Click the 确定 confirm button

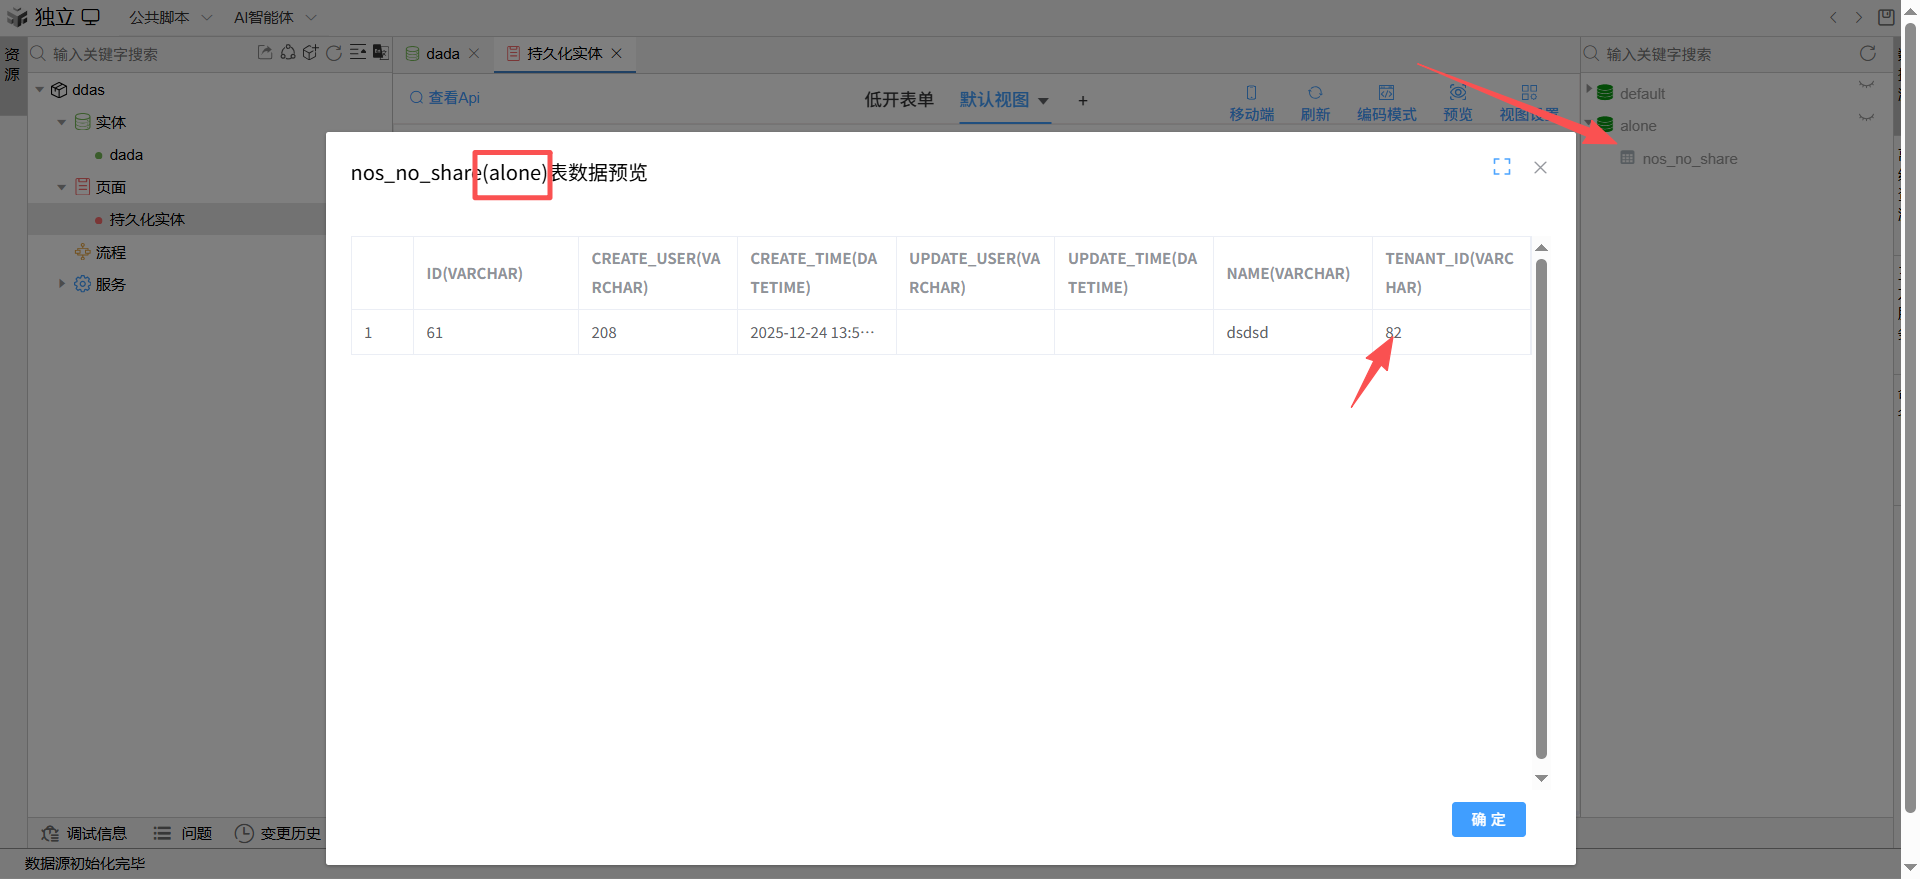point(1487,819)
